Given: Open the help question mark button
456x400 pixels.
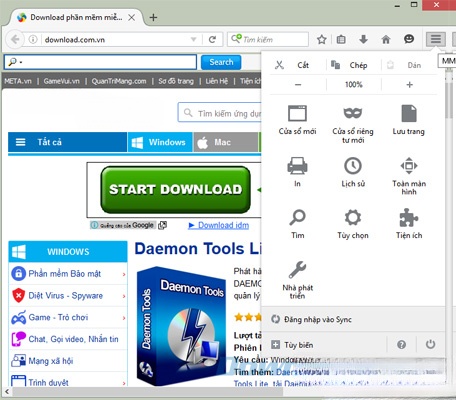Looking at the screenshot, I should coord(402,344).
